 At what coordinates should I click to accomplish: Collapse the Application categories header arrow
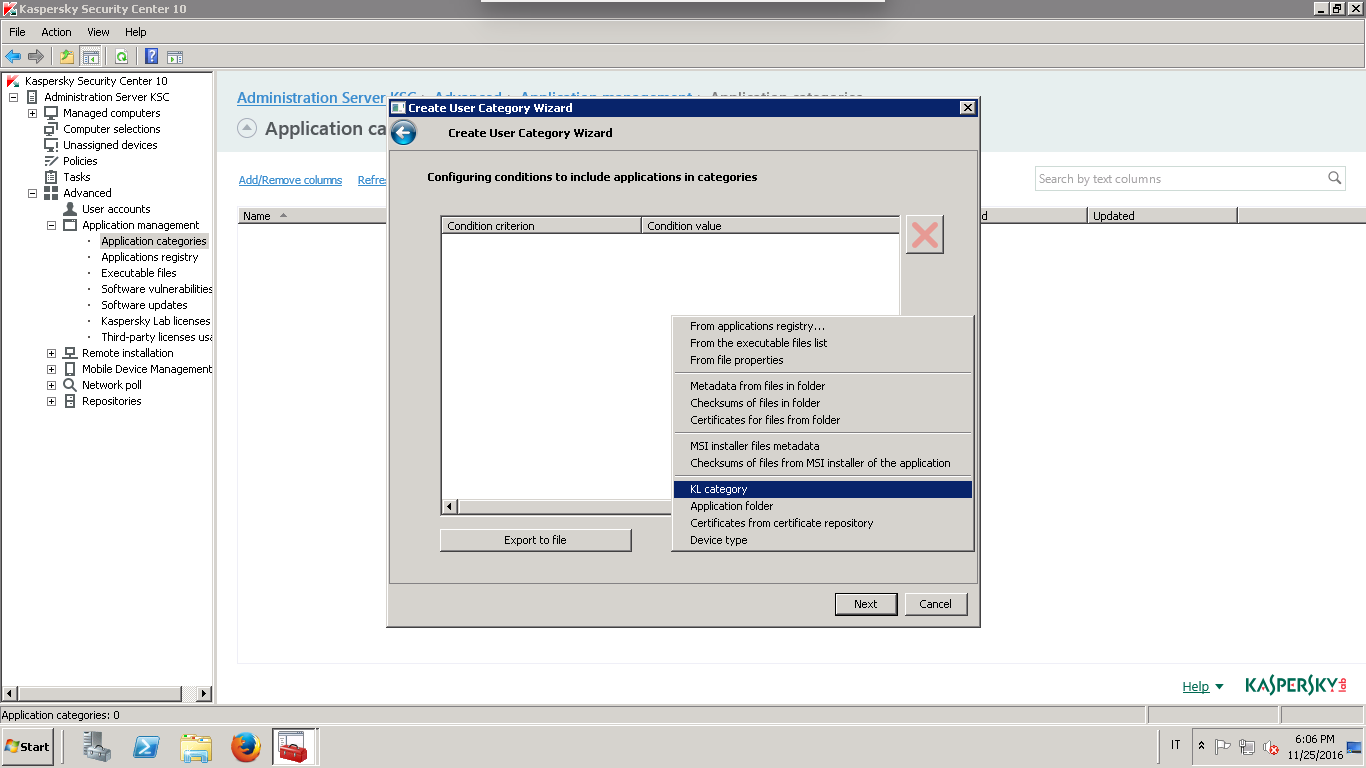tap(247, 128)
